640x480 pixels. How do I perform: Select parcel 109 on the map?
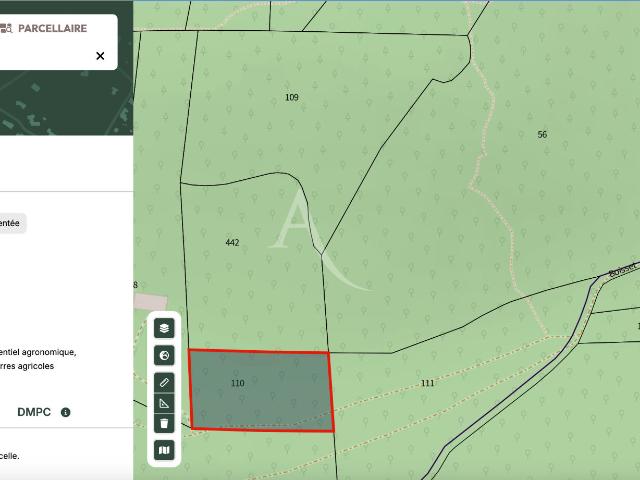coord(291,97)
